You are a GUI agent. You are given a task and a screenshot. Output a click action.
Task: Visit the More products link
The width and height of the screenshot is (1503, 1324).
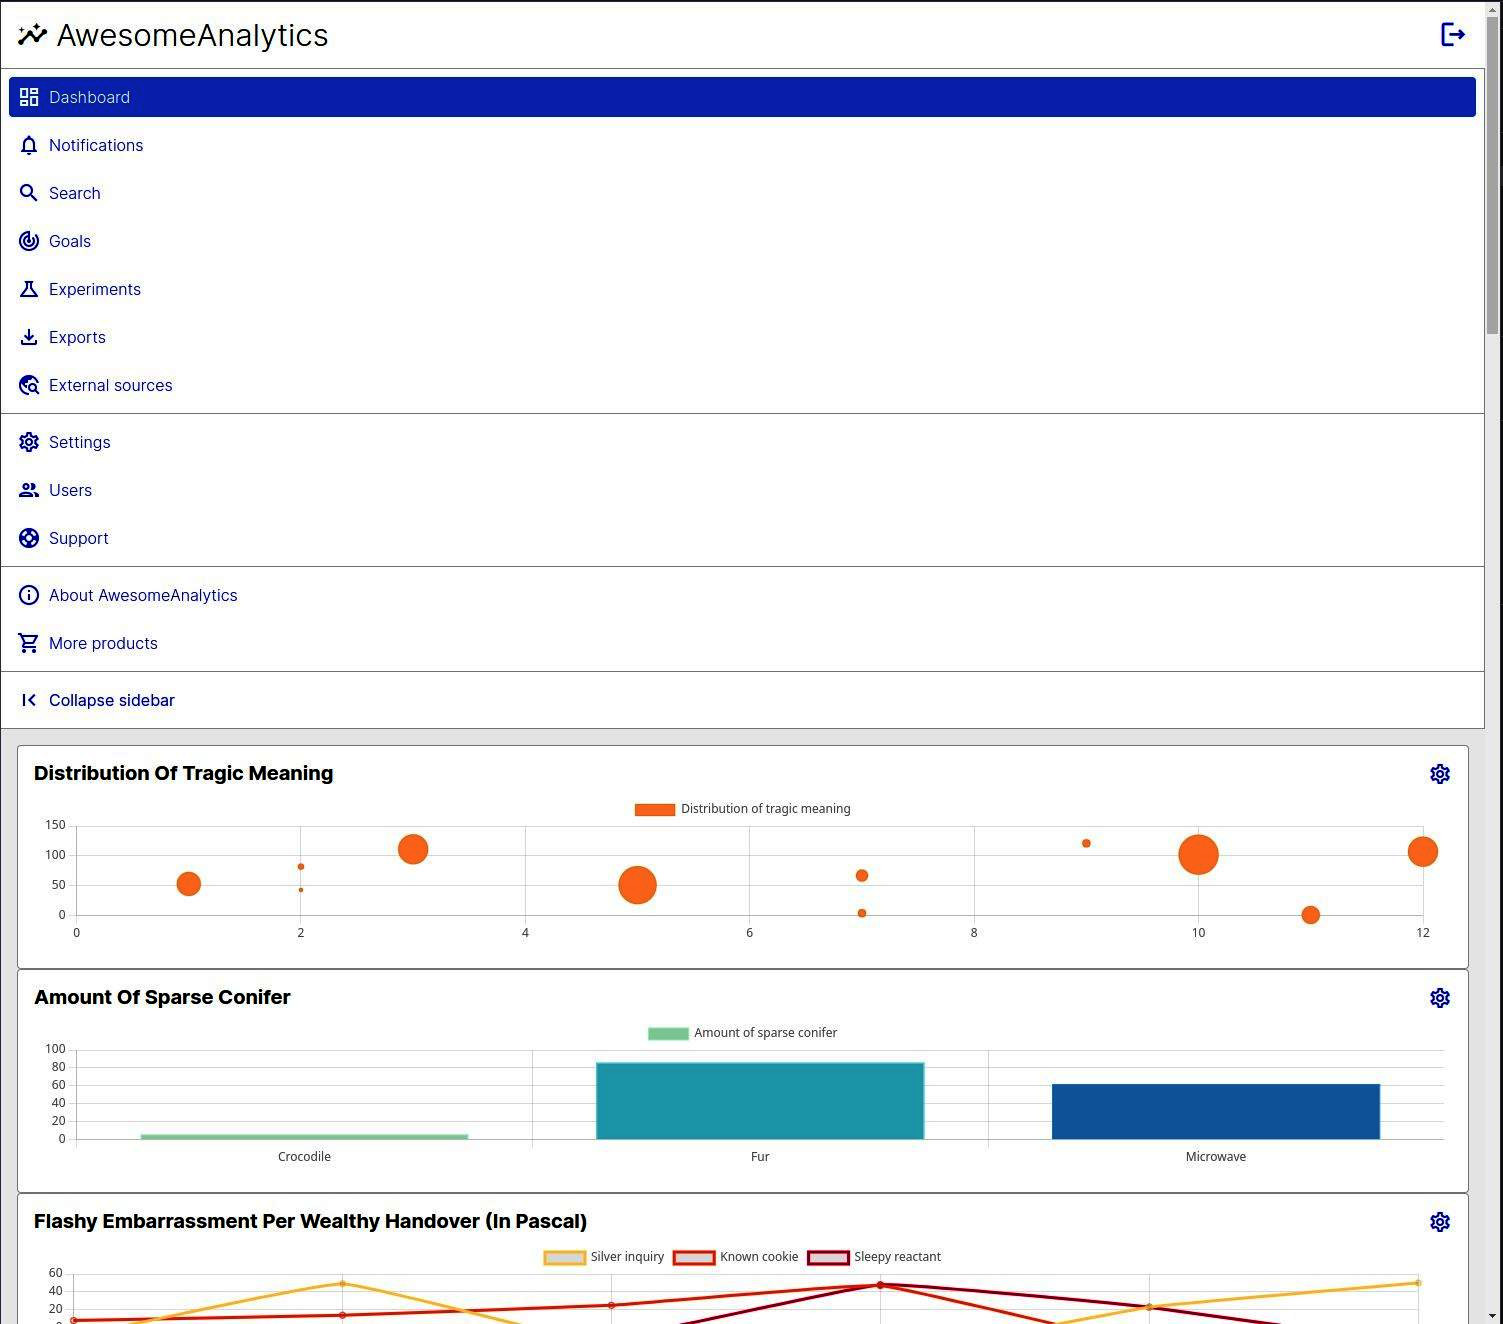point(103,643)
